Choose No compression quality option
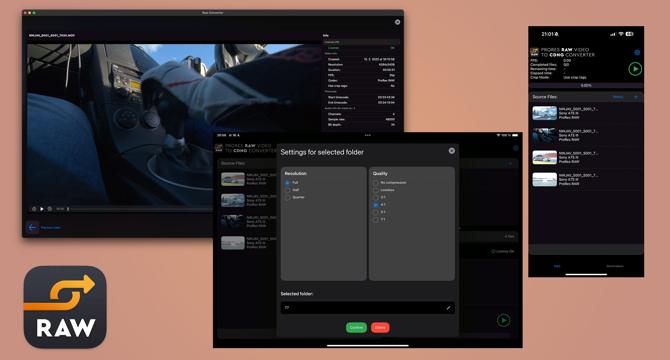 [376, 183]
